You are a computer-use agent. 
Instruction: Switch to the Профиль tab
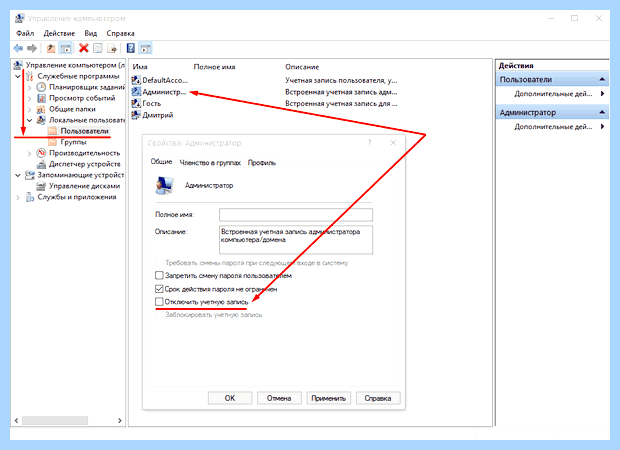(x=261, y=163)
